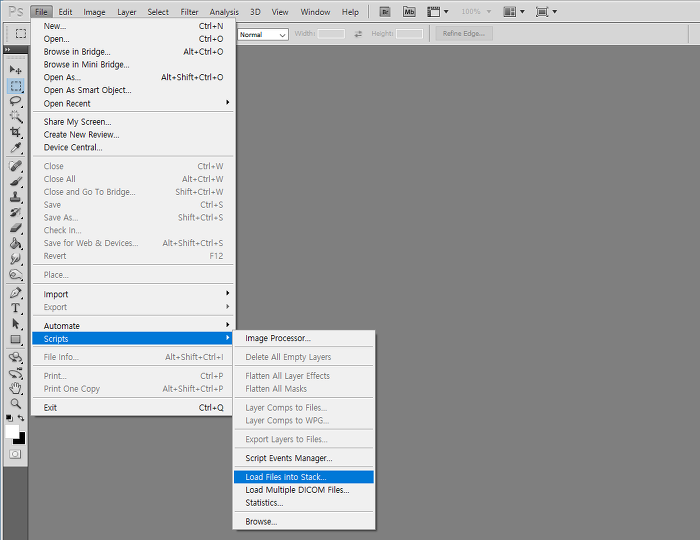Click the Width input field
The width and height of the screenshot is (700, 540).
point(331,34)
